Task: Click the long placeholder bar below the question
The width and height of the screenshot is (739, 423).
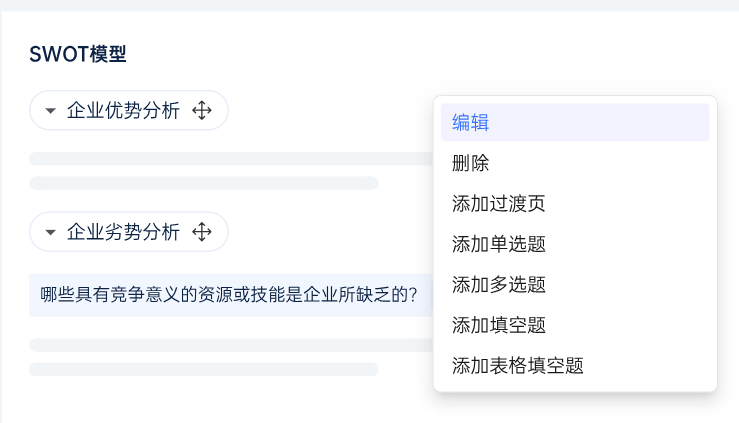Action: tap(230, 345)
